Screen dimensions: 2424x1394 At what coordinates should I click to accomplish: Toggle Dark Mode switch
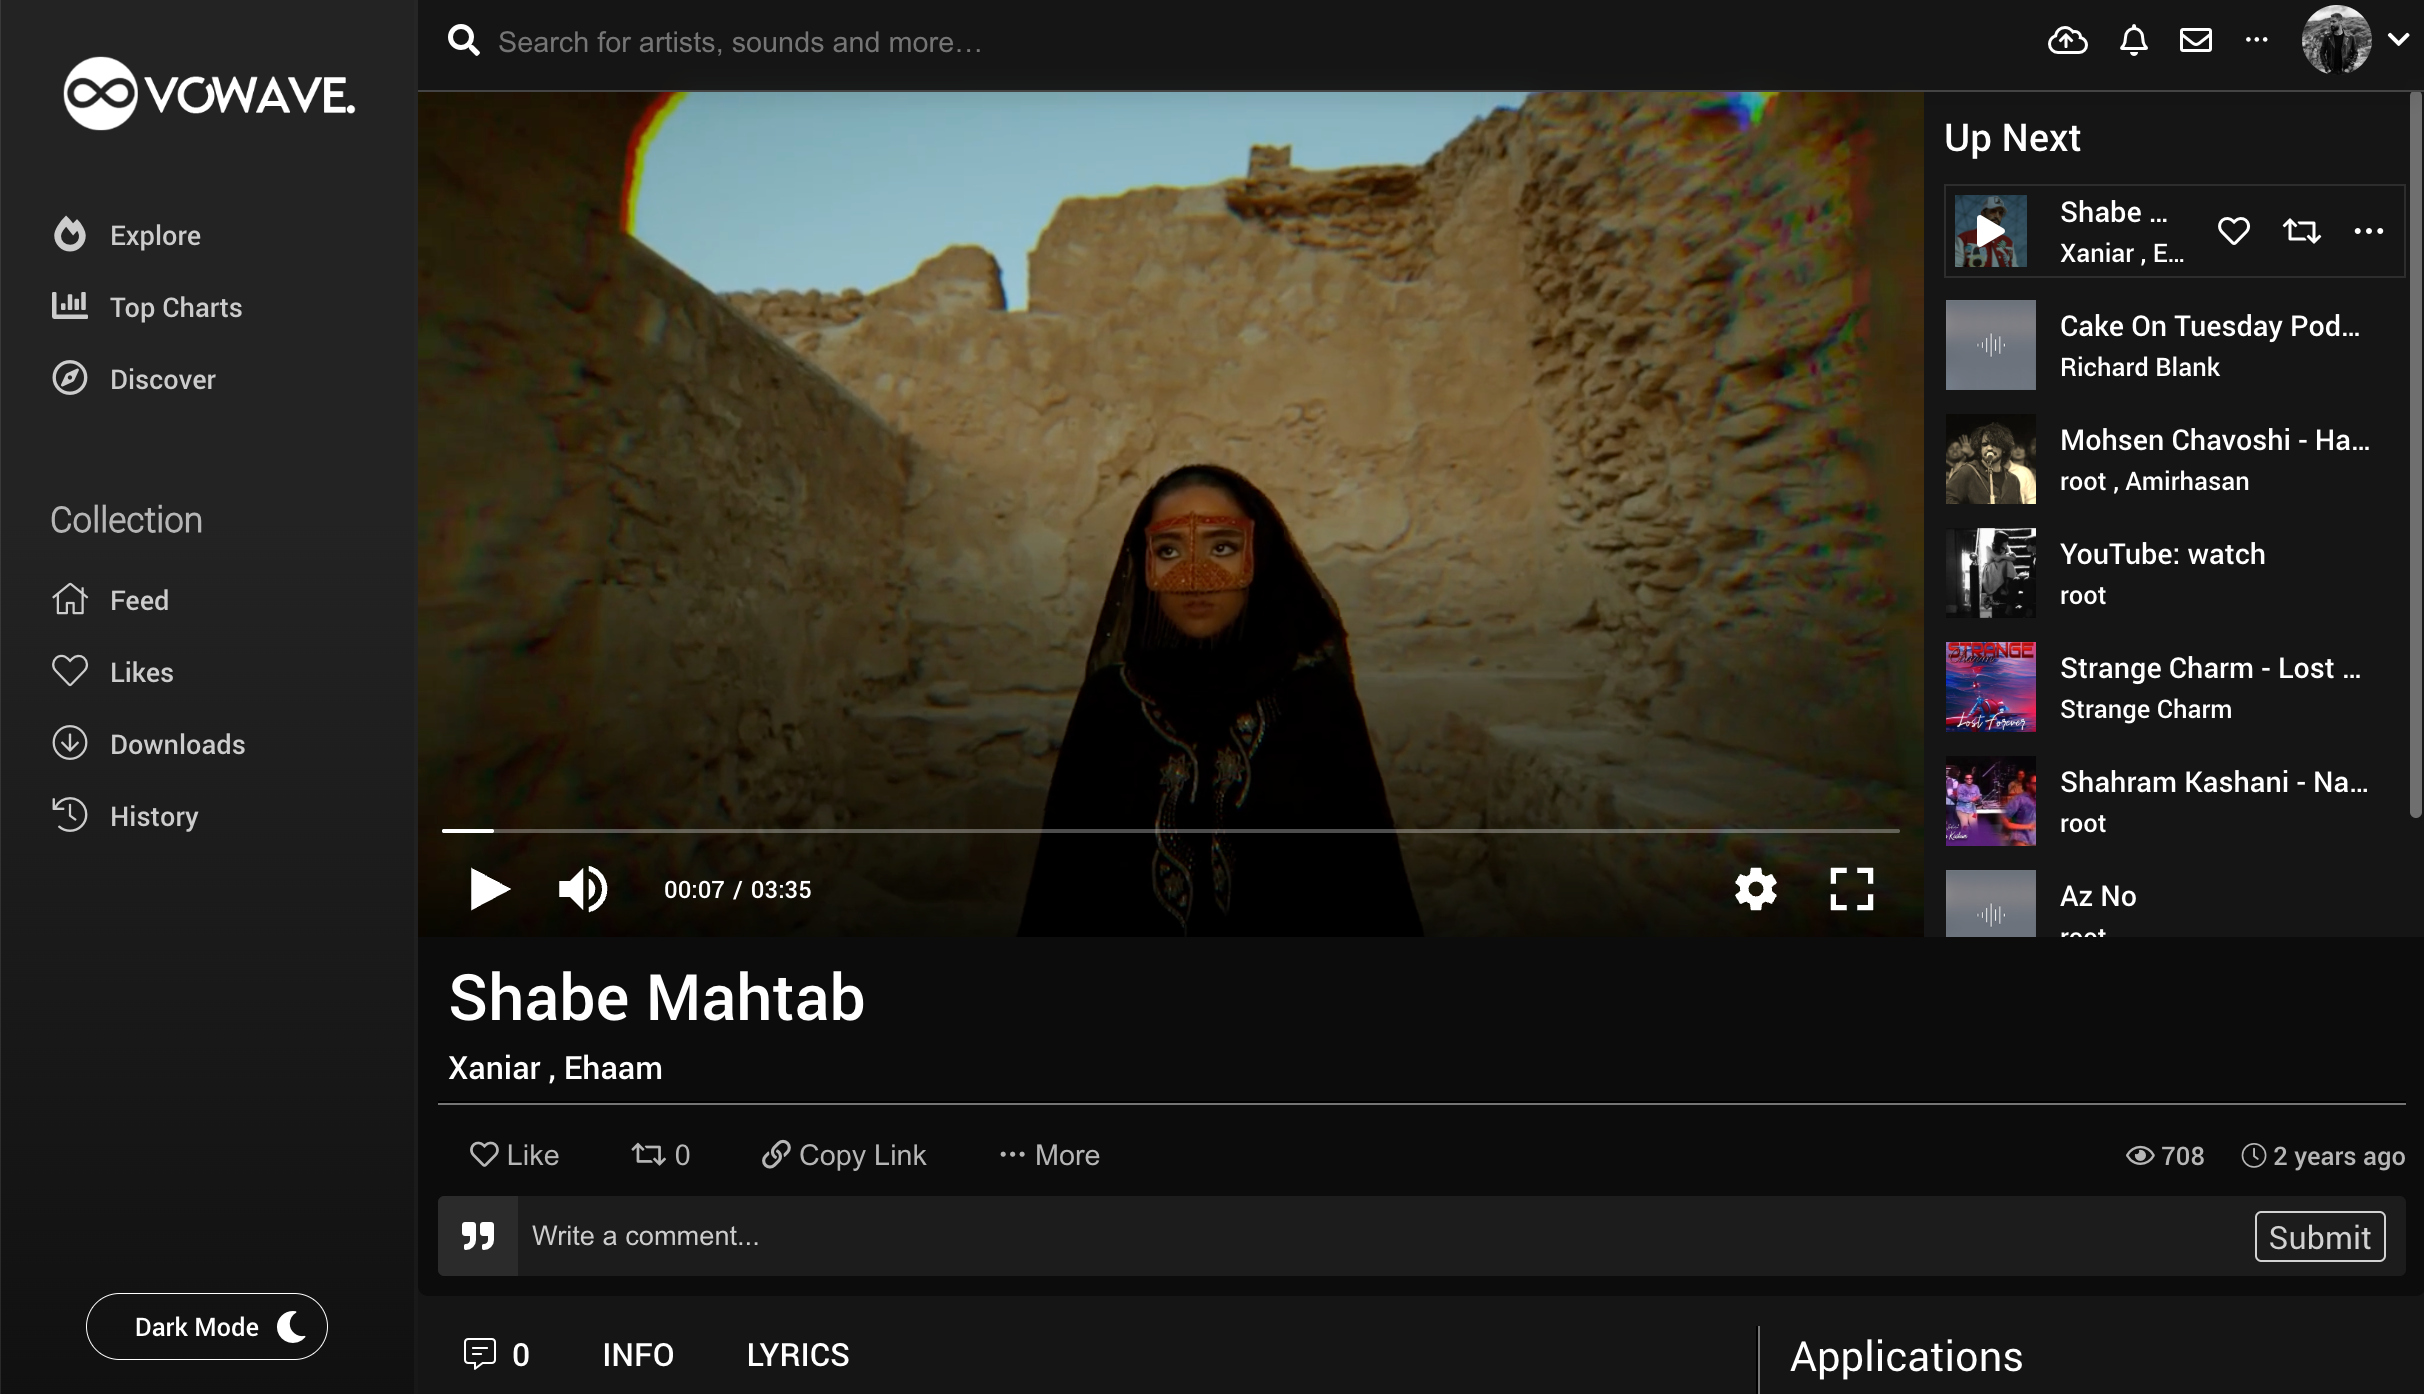coord(206,1326)
